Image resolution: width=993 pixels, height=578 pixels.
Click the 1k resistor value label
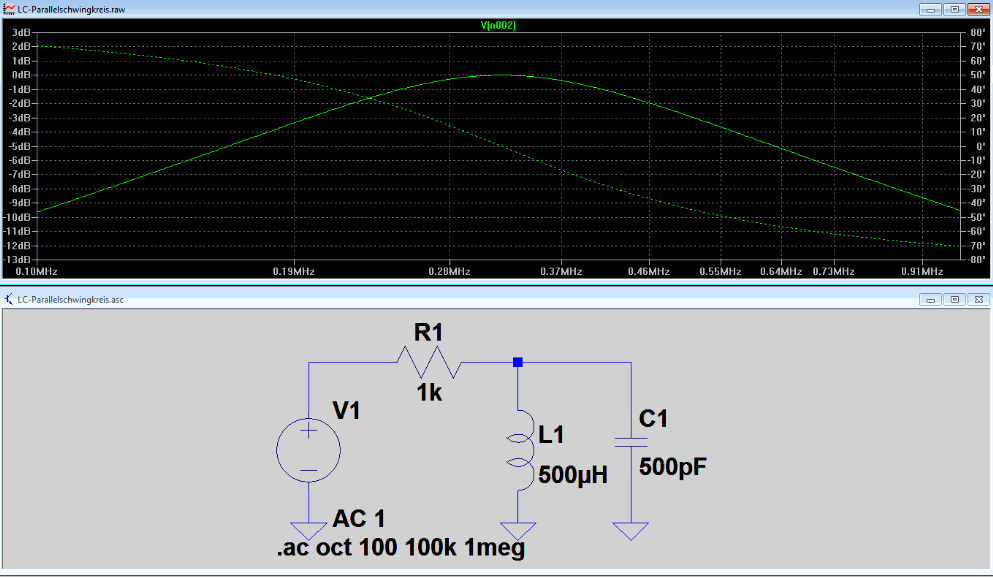point(429,393)
